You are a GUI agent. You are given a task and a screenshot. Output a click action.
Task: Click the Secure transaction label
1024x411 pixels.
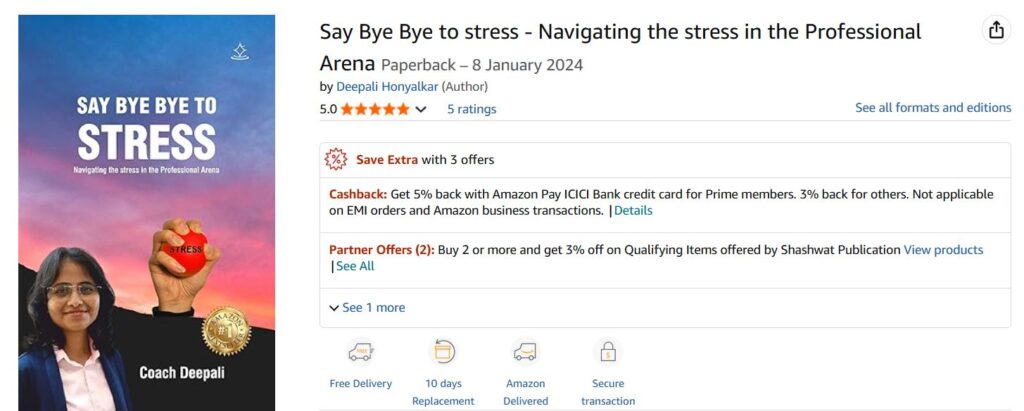(607, 392)
